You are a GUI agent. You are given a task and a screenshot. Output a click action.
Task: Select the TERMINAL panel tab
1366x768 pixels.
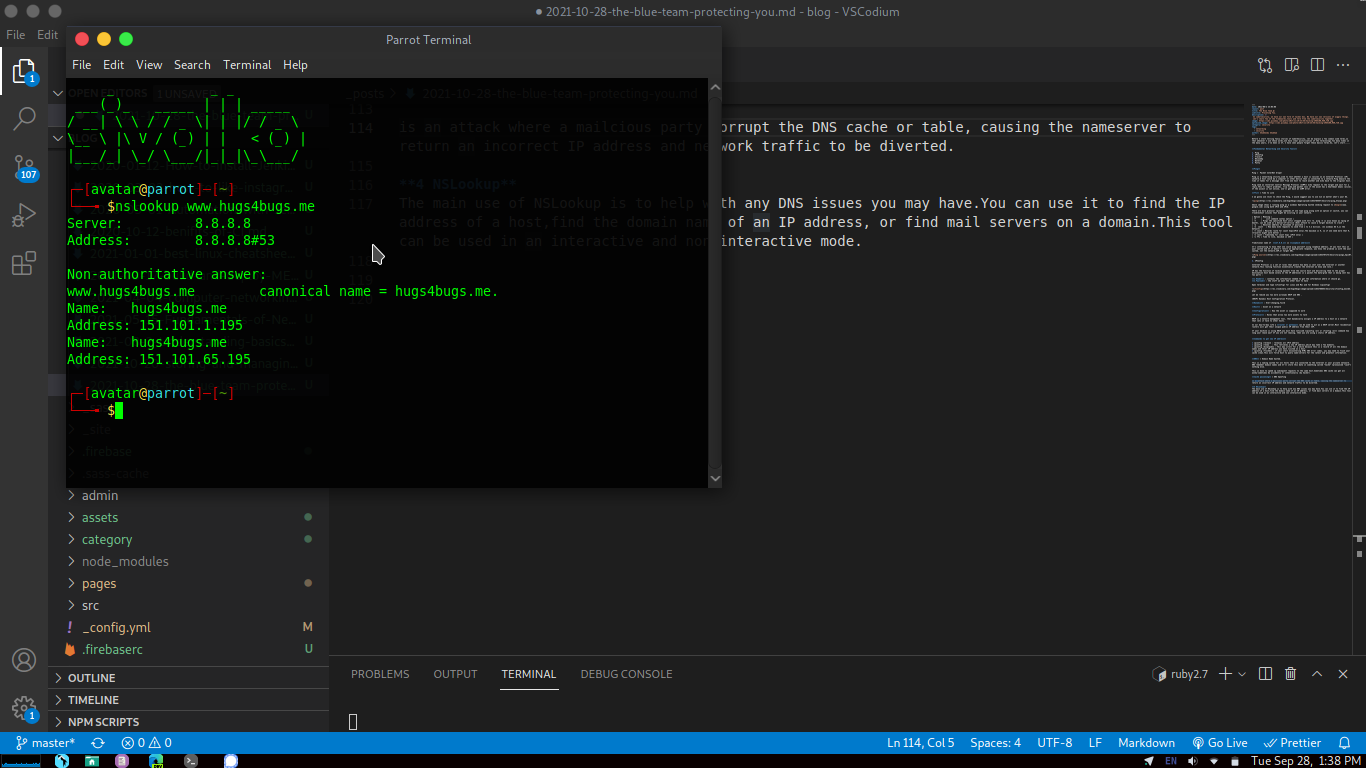click(x=529, y=674)
